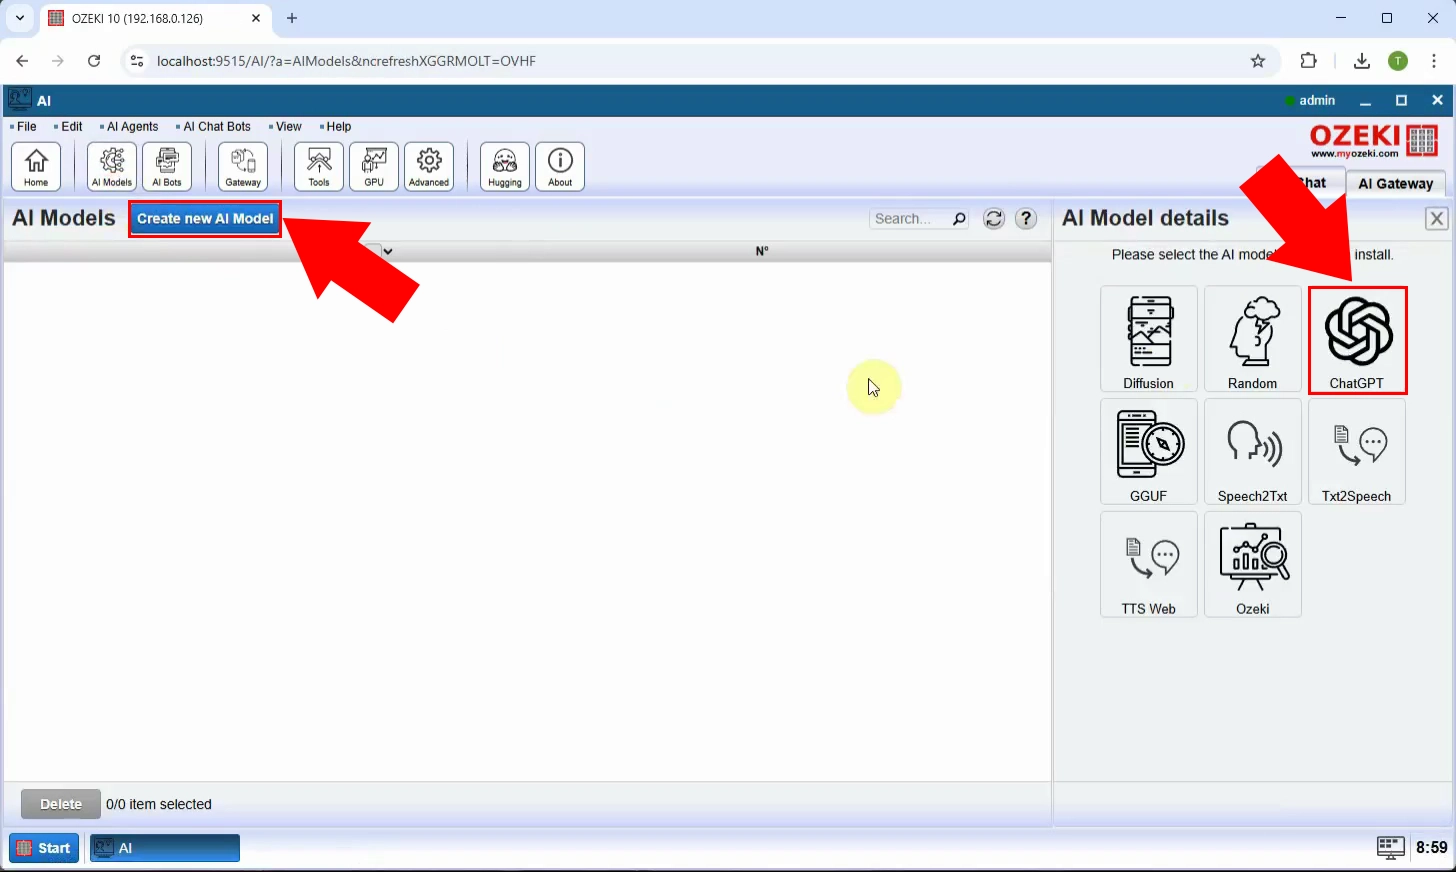View site information icon in address bar

point(137,61)
